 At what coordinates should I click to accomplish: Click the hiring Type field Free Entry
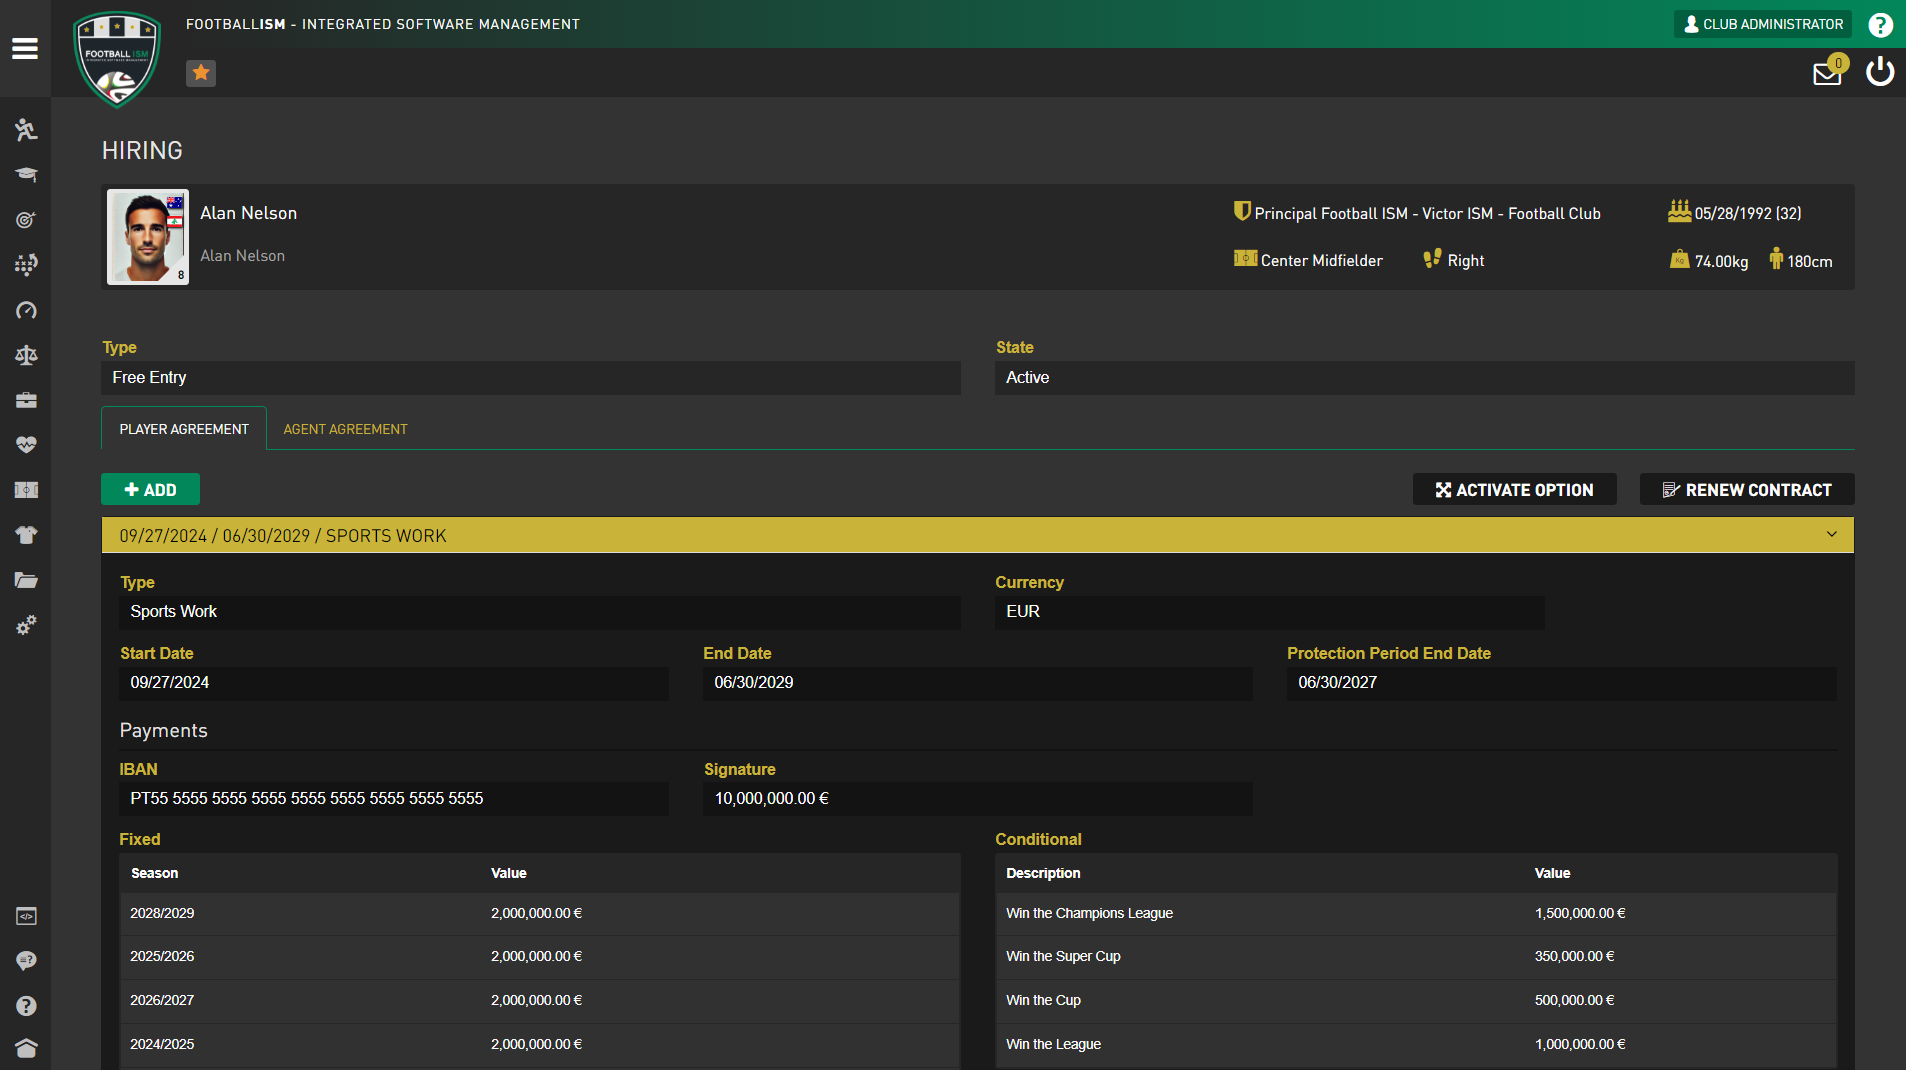coord(531,377)
